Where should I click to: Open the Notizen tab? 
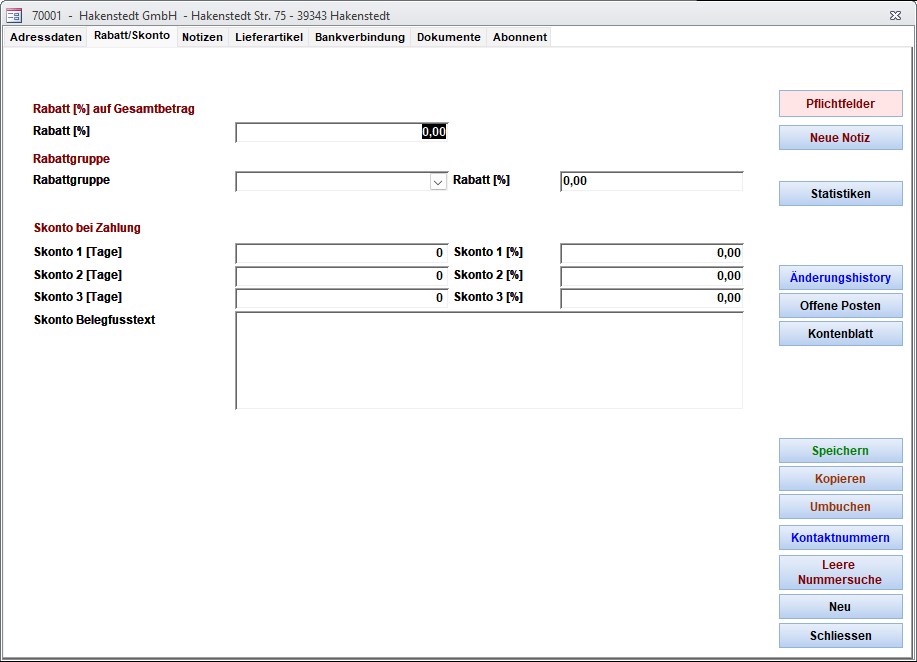tap(202, 37)
